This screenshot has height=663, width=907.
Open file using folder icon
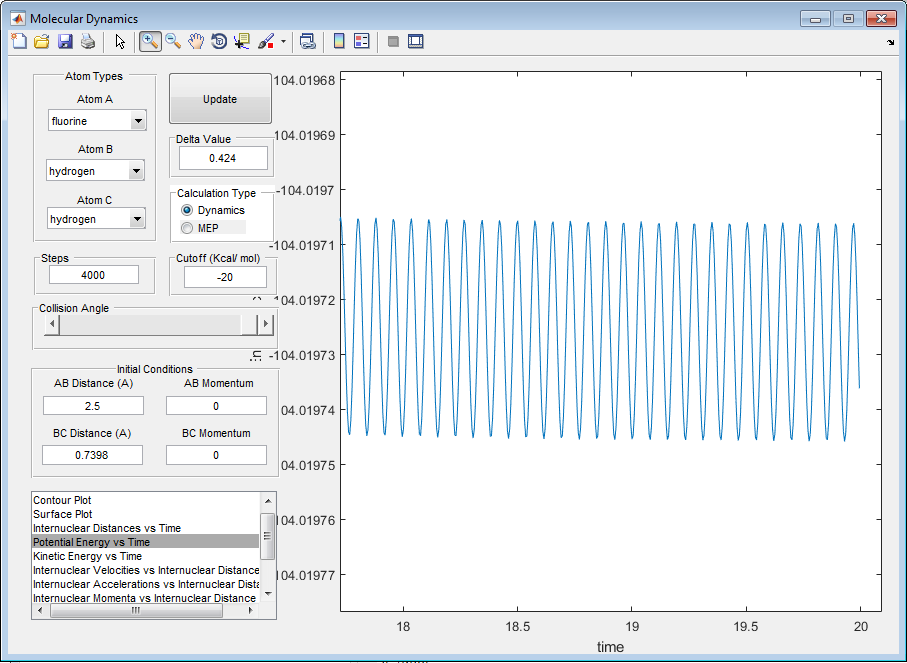[42, 41]
